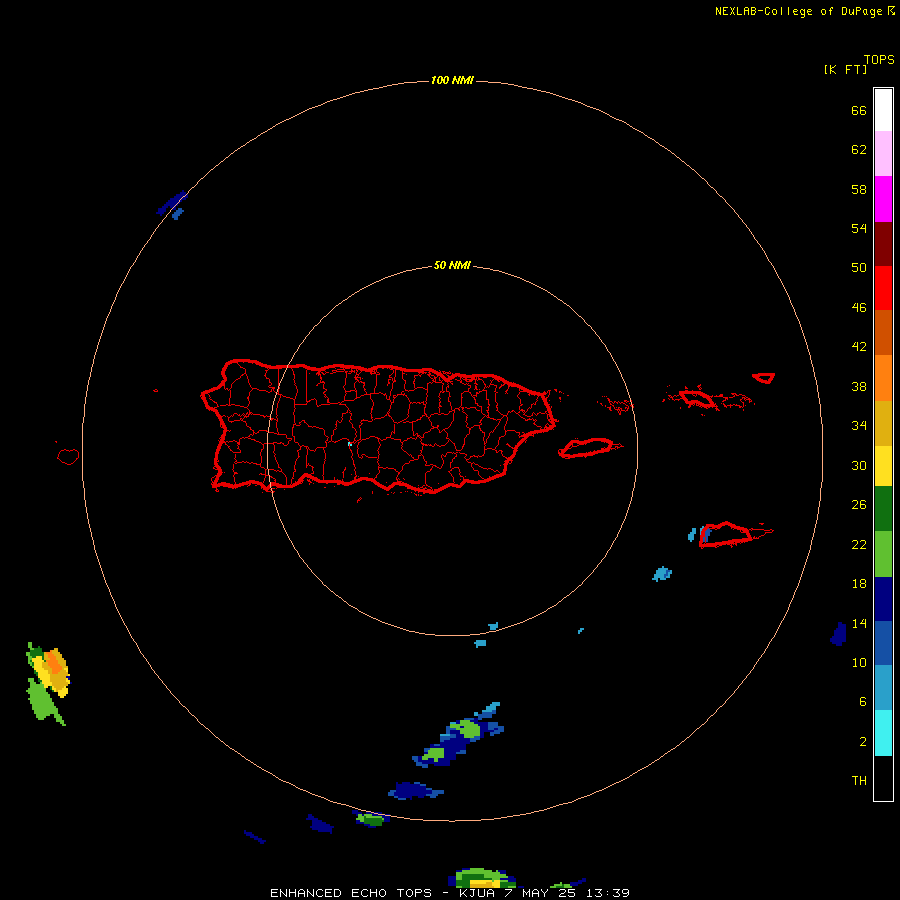This screenshot has height=900, width=900.
Task: Click the cyan 10 kft legend swatch
Action: tap(883, 733)
